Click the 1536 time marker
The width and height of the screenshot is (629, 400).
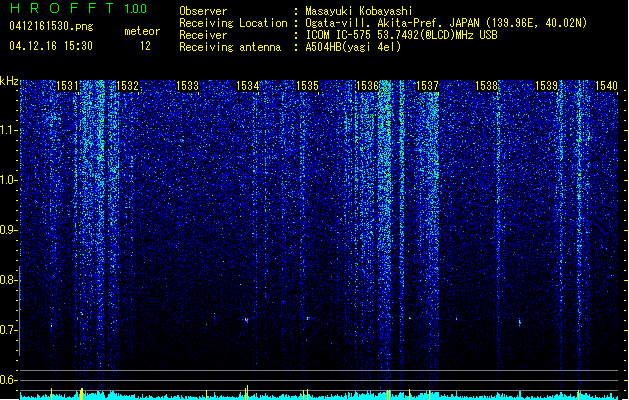pyautogui.click(x=367, y=86)
